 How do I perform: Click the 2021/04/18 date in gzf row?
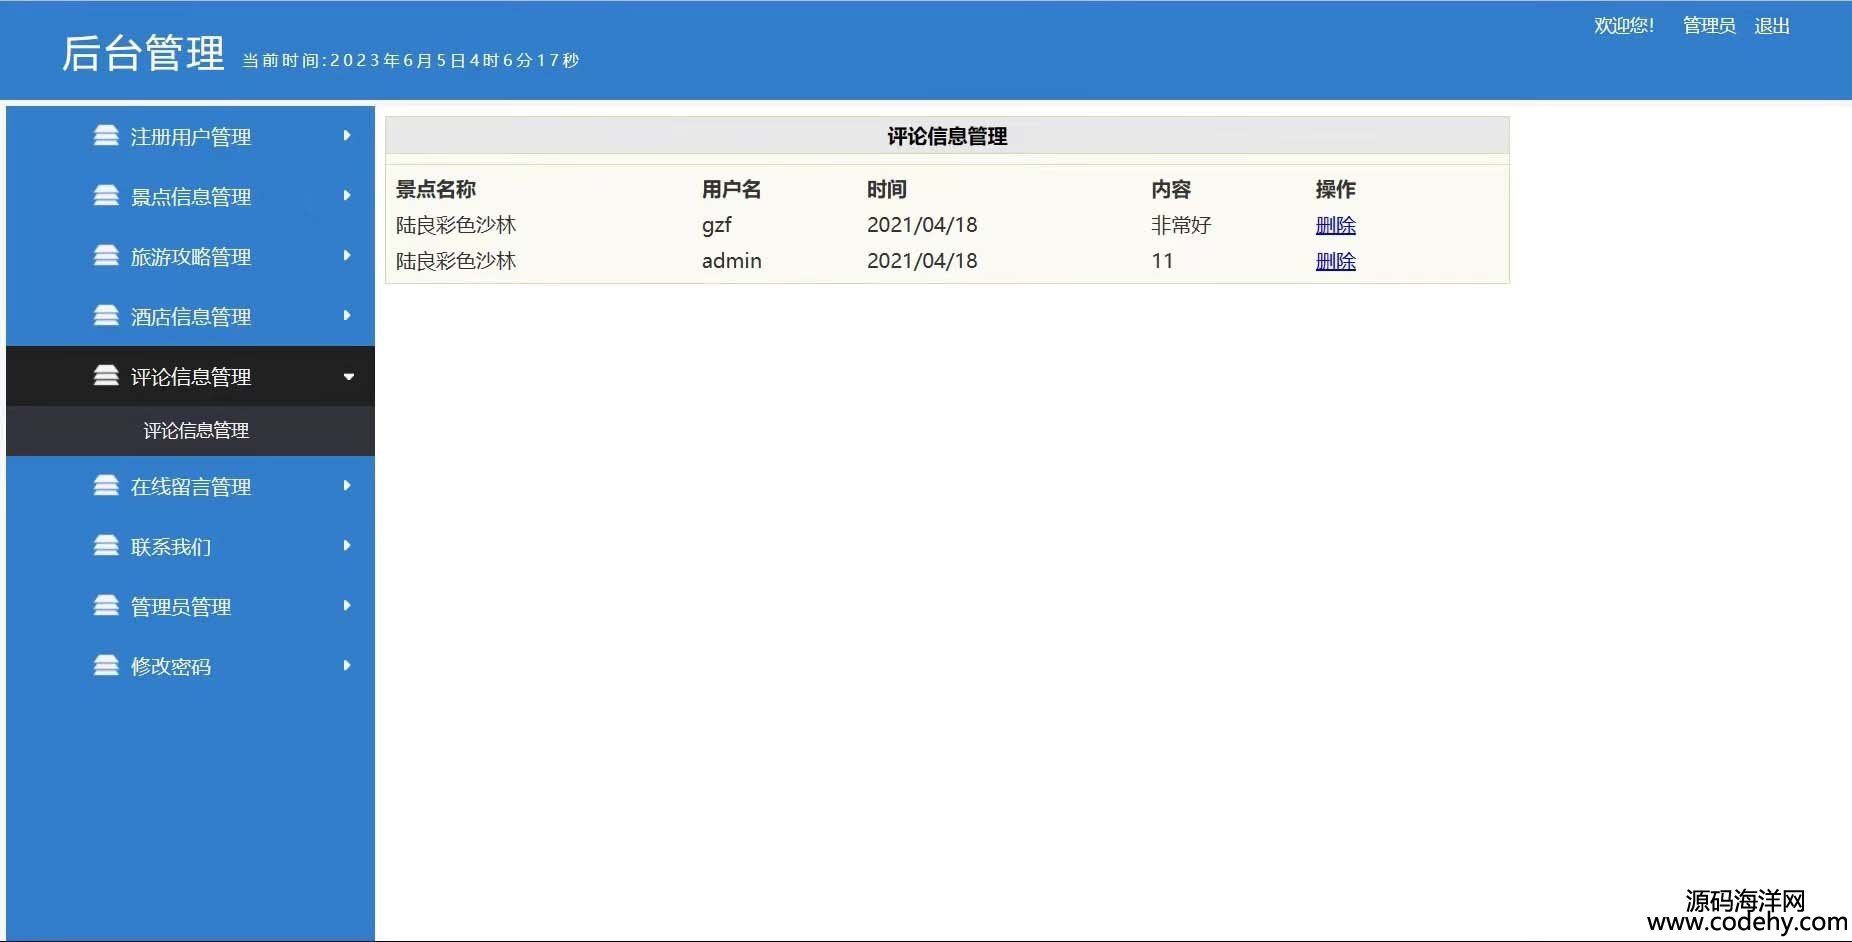pos(922,225)
